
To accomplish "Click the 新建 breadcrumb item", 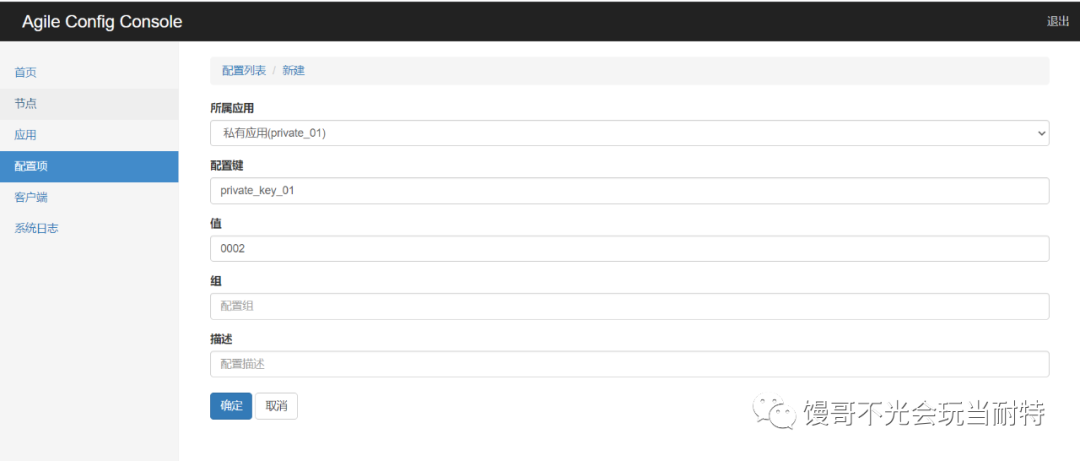I will coord(293,70).
